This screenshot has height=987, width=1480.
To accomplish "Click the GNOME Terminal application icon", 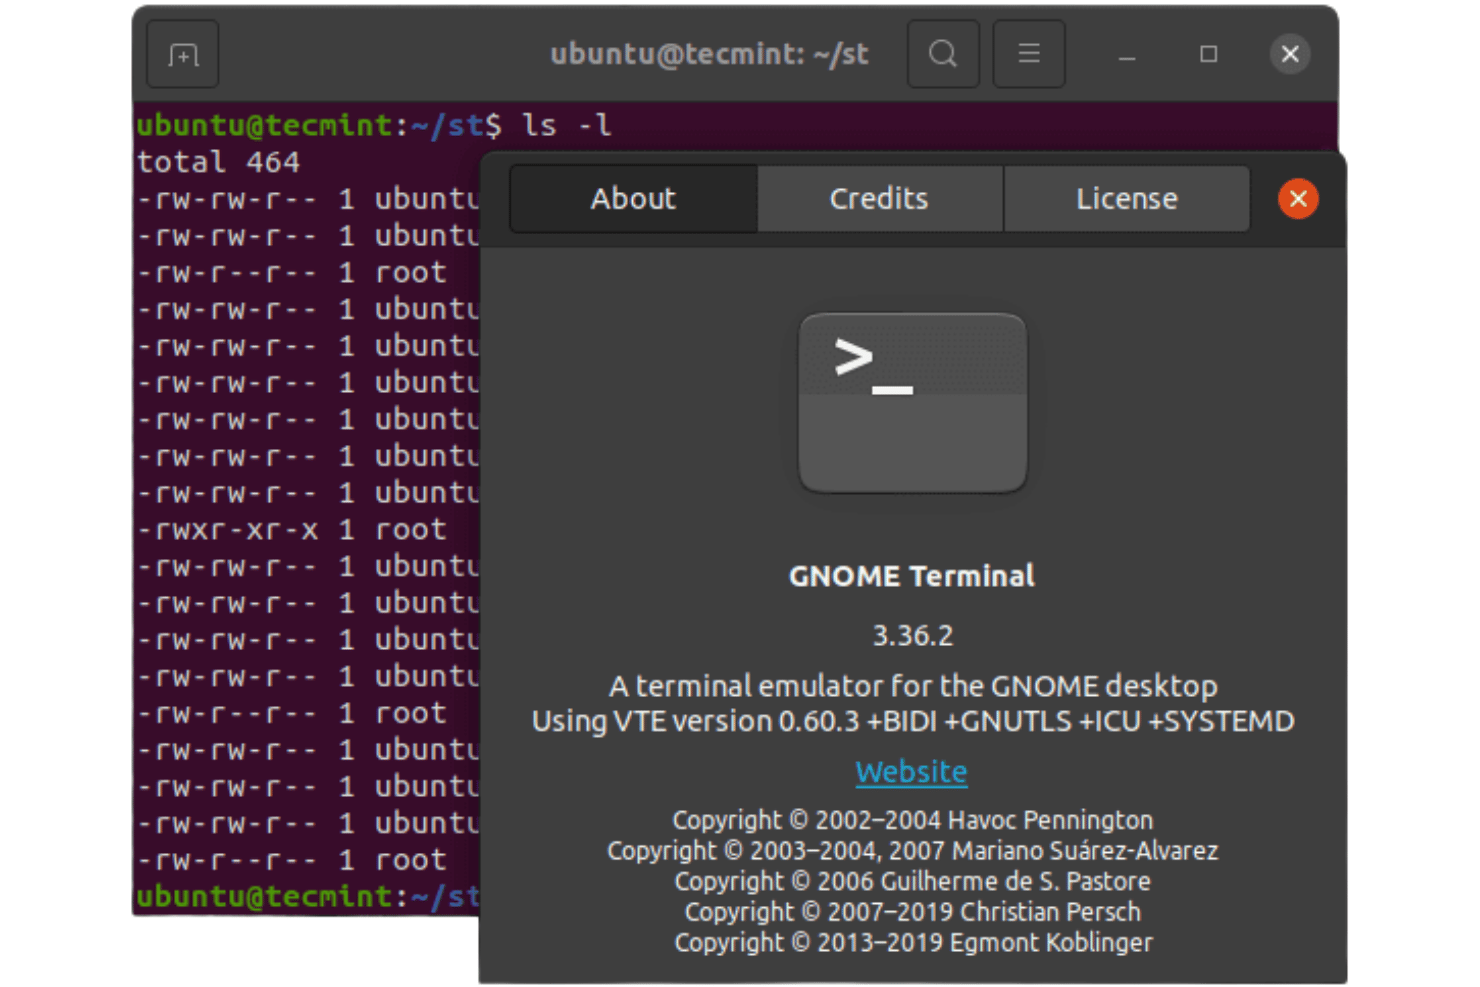I will 912,403.
